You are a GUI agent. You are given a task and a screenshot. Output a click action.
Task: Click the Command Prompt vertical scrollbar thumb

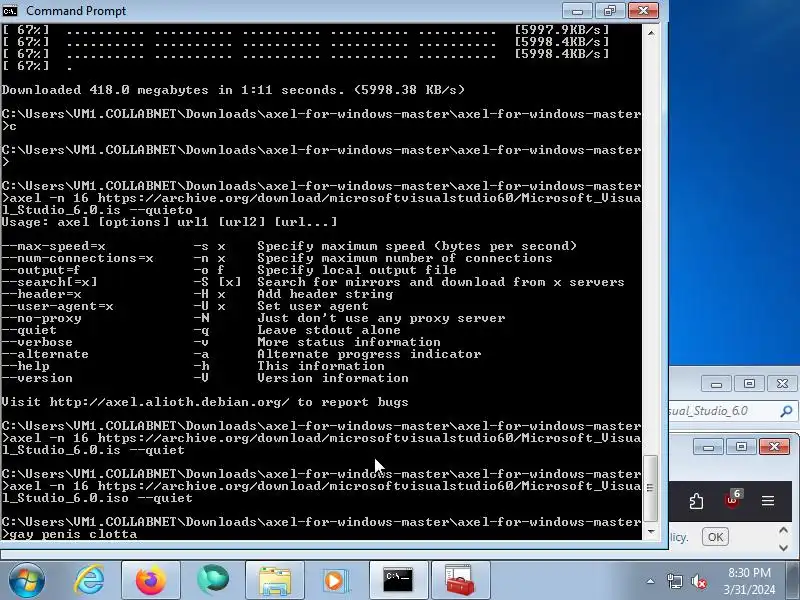tap(651, 488)
